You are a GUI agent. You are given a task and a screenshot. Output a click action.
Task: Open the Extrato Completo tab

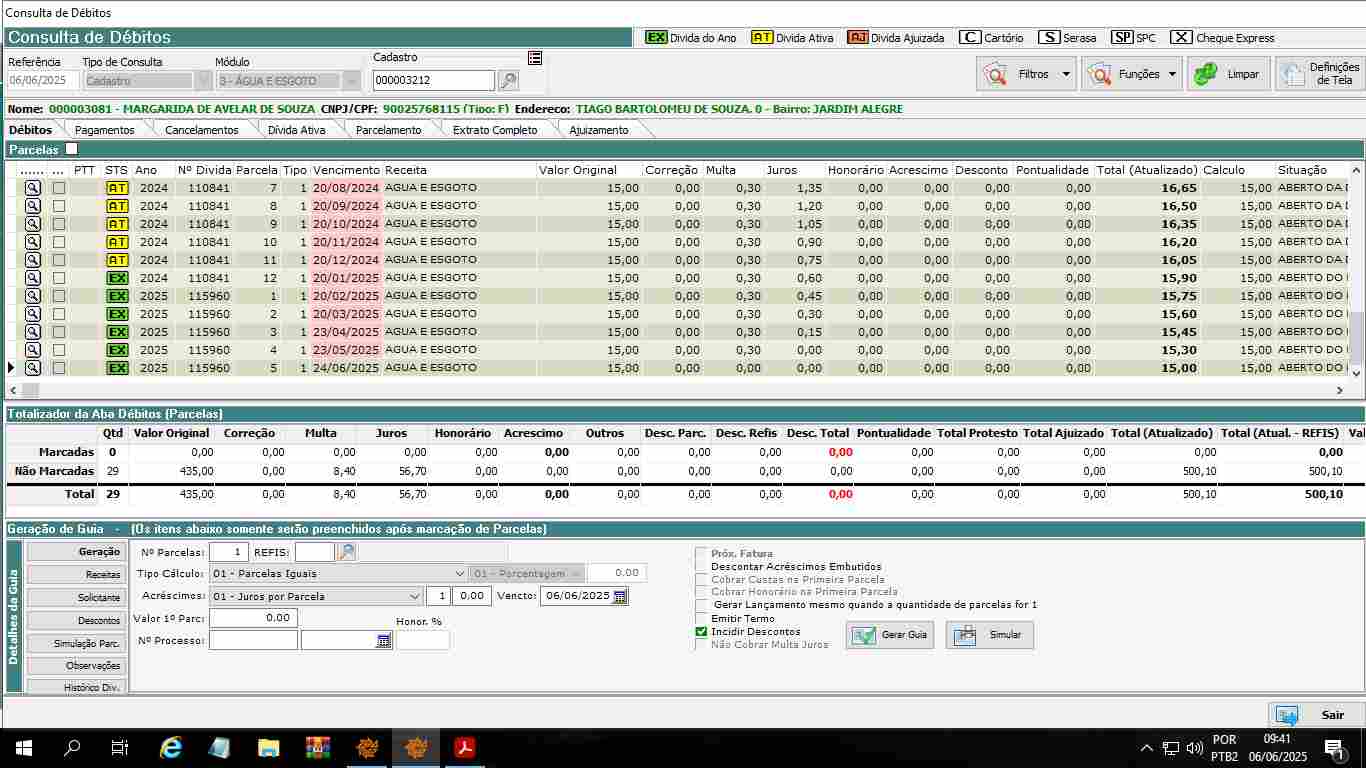tap(494, 130)
